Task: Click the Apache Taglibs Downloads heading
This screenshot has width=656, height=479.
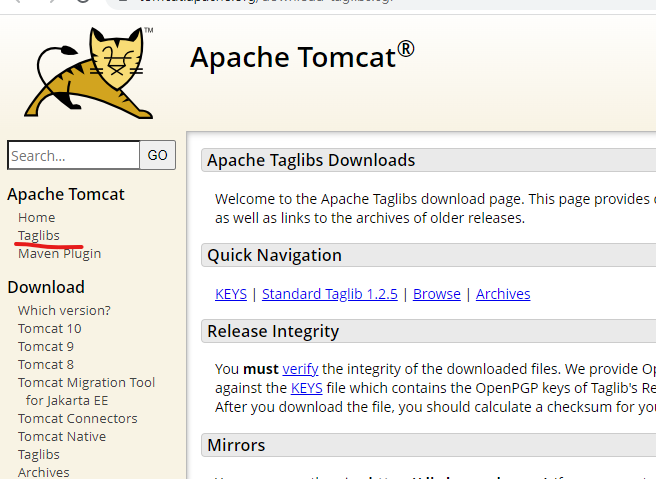Action: (x=311, y=160)
